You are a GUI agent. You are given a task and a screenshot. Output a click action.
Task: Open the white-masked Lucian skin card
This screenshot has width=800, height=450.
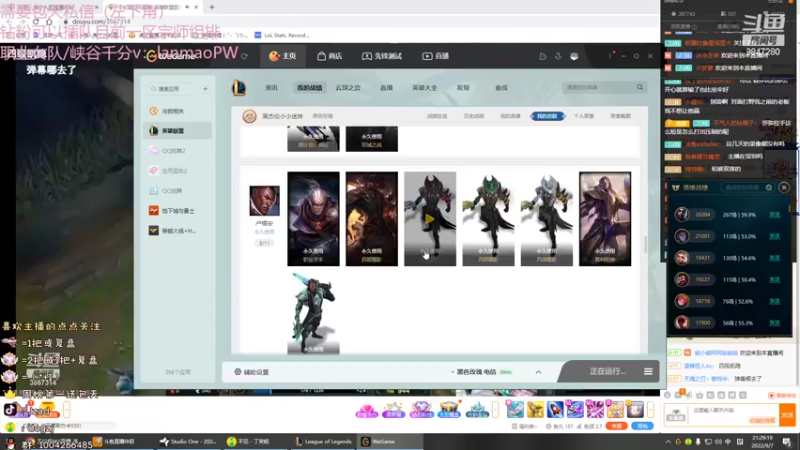[546, 218]
